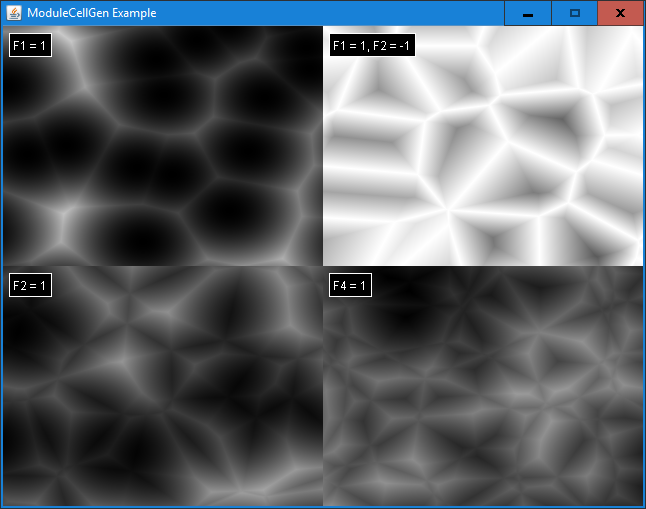The height and width of the screenshot is (509, 646).
Task: Minimize the ModuleCellGen Example window
Action: coord(527,13)
